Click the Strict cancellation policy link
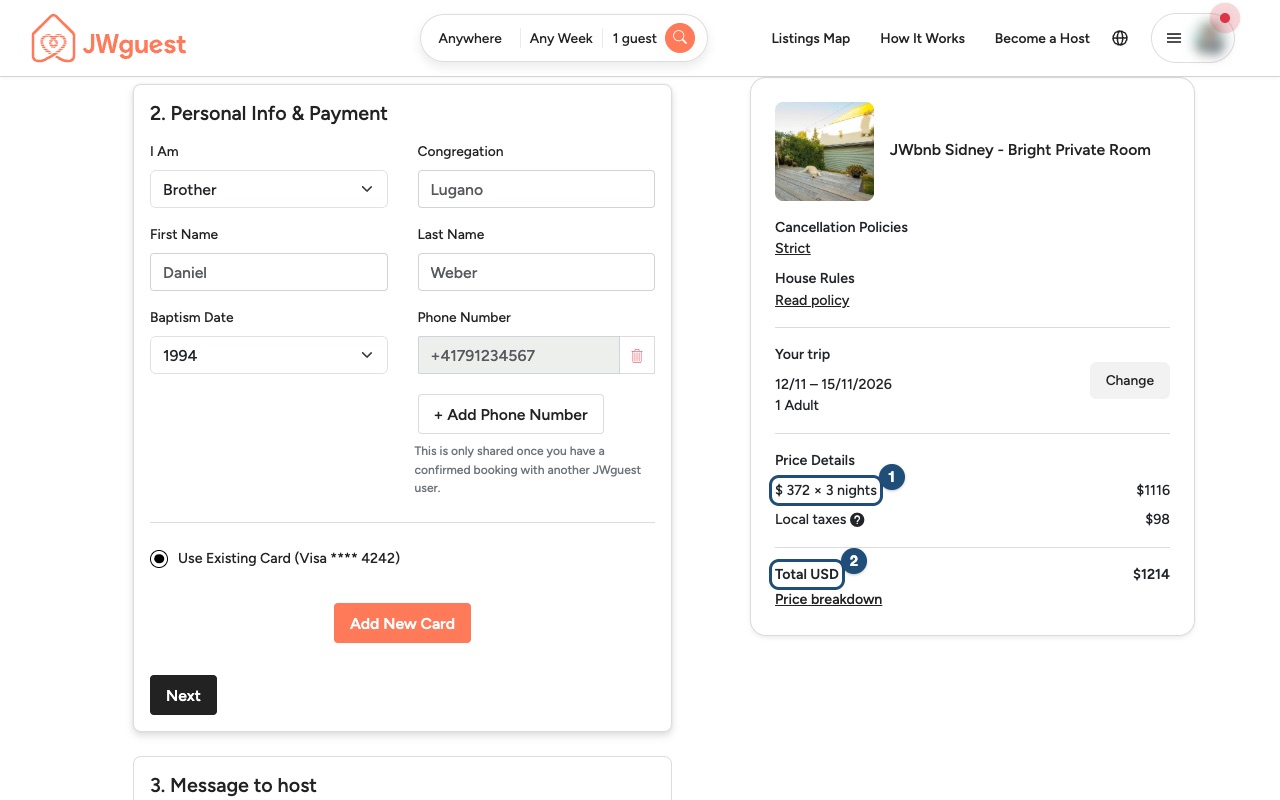The image size is (1280, 800). tap(793, 248)
